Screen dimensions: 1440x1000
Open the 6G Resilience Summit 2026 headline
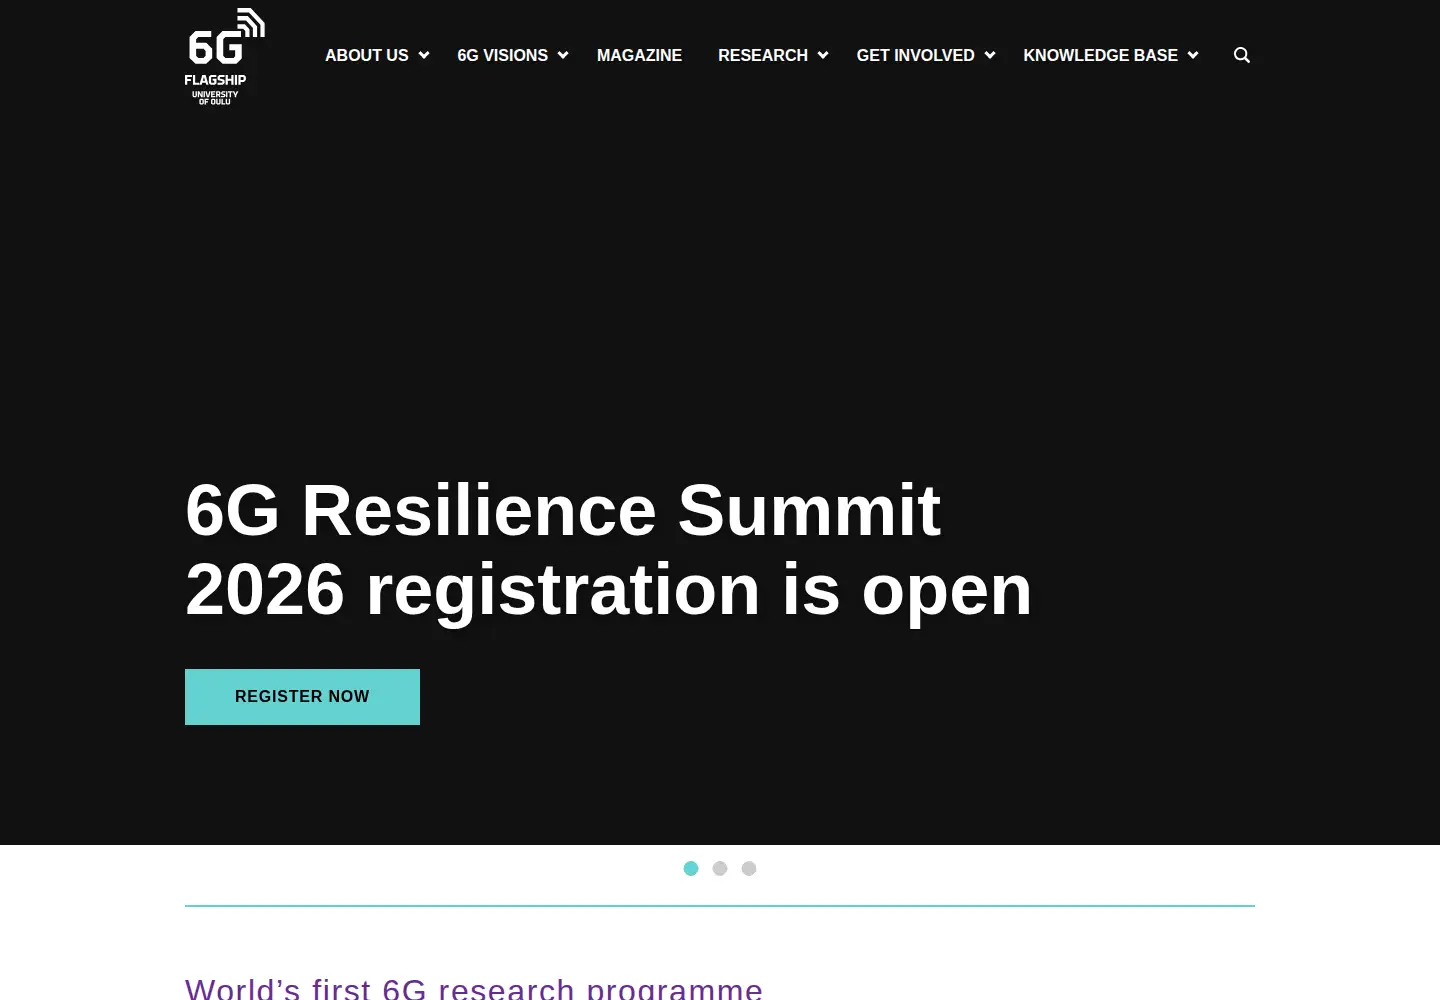pos(608,550)
